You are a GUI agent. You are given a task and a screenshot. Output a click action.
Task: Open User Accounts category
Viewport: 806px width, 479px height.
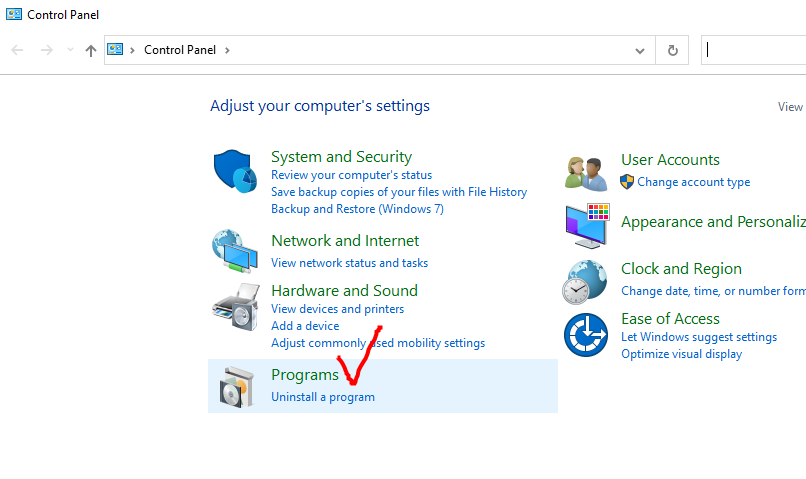[670, 160]
